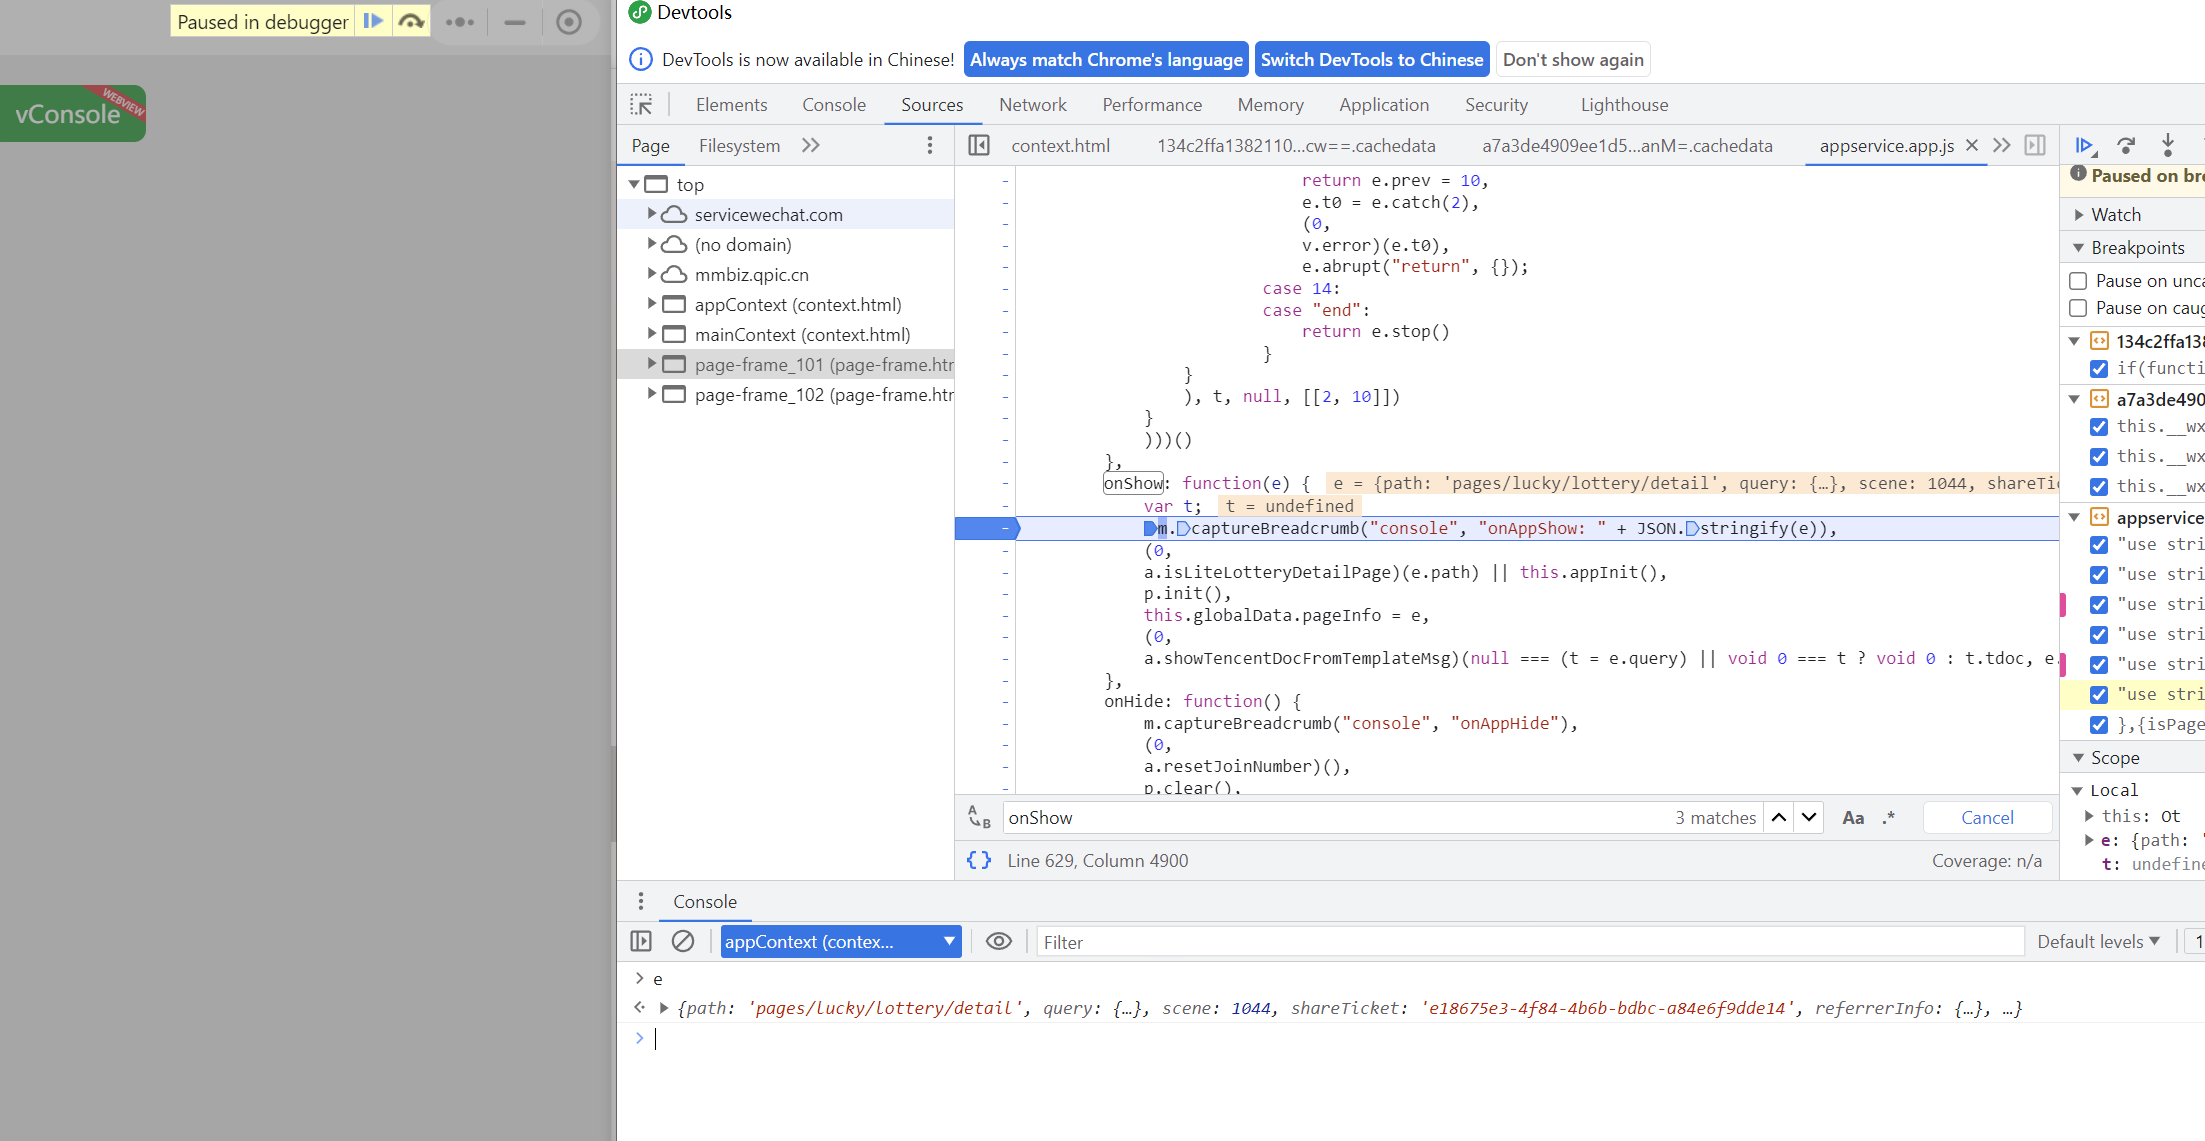2205x1141 pixels.
Task: Click step over next function icon
Action: (2127, 146)
